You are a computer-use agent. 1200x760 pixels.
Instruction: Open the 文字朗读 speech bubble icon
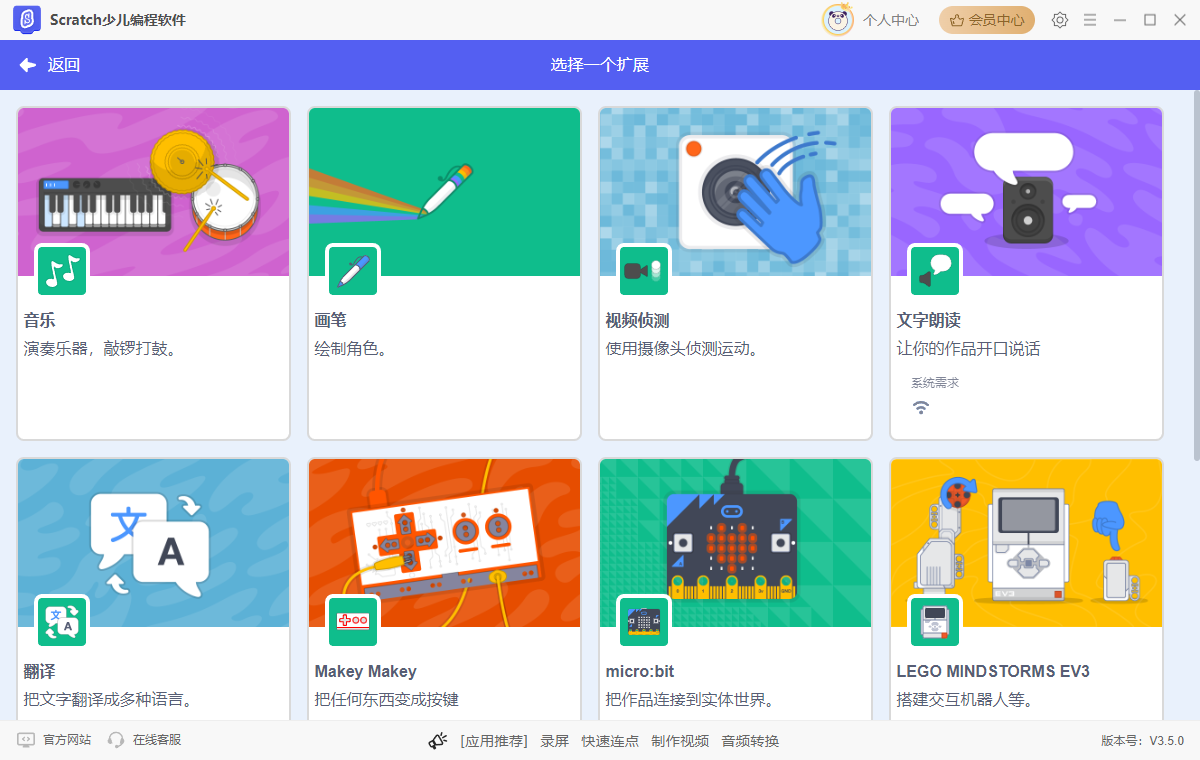(x=935, y=270)
